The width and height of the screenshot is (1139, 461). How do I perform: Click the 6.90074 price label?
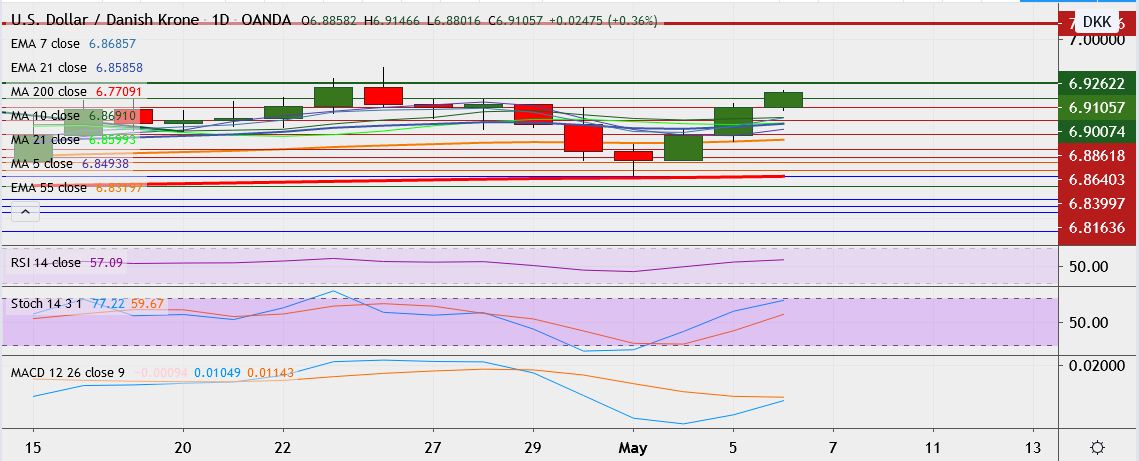(1097, 131)
